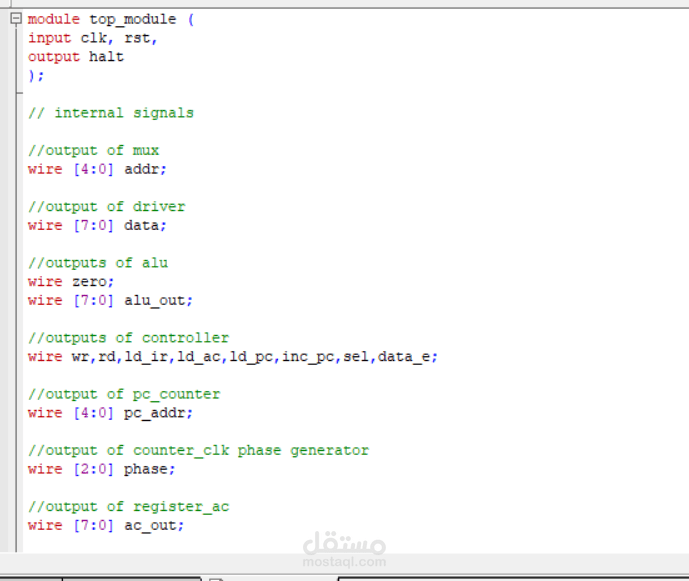689x581 pixels.
Task: Click the 'wire zero;' line
Action: coord(71,281)
